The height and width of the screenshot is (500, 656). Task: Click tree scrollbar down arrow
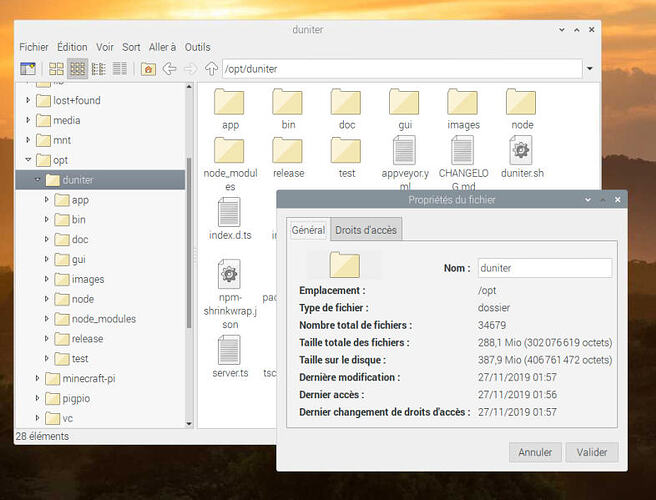[189, 423]
